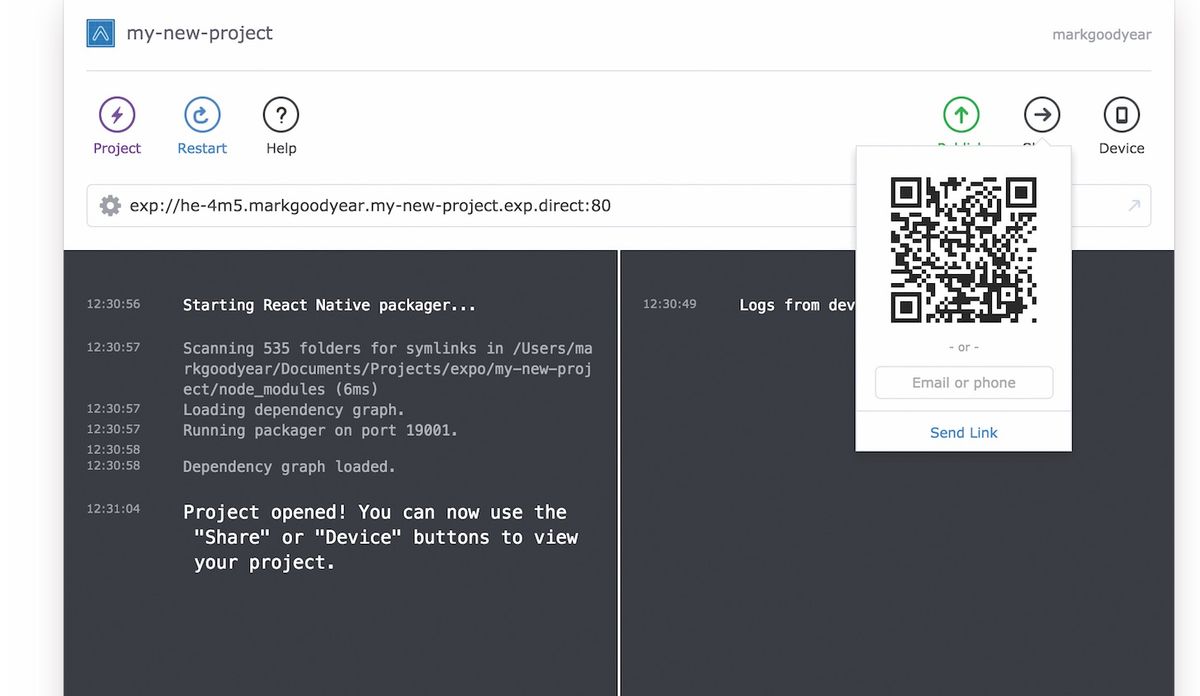Click the Email or phone input field
Image resolution: width=1200 pixels, height=696 pixels.
pos(963,382)
